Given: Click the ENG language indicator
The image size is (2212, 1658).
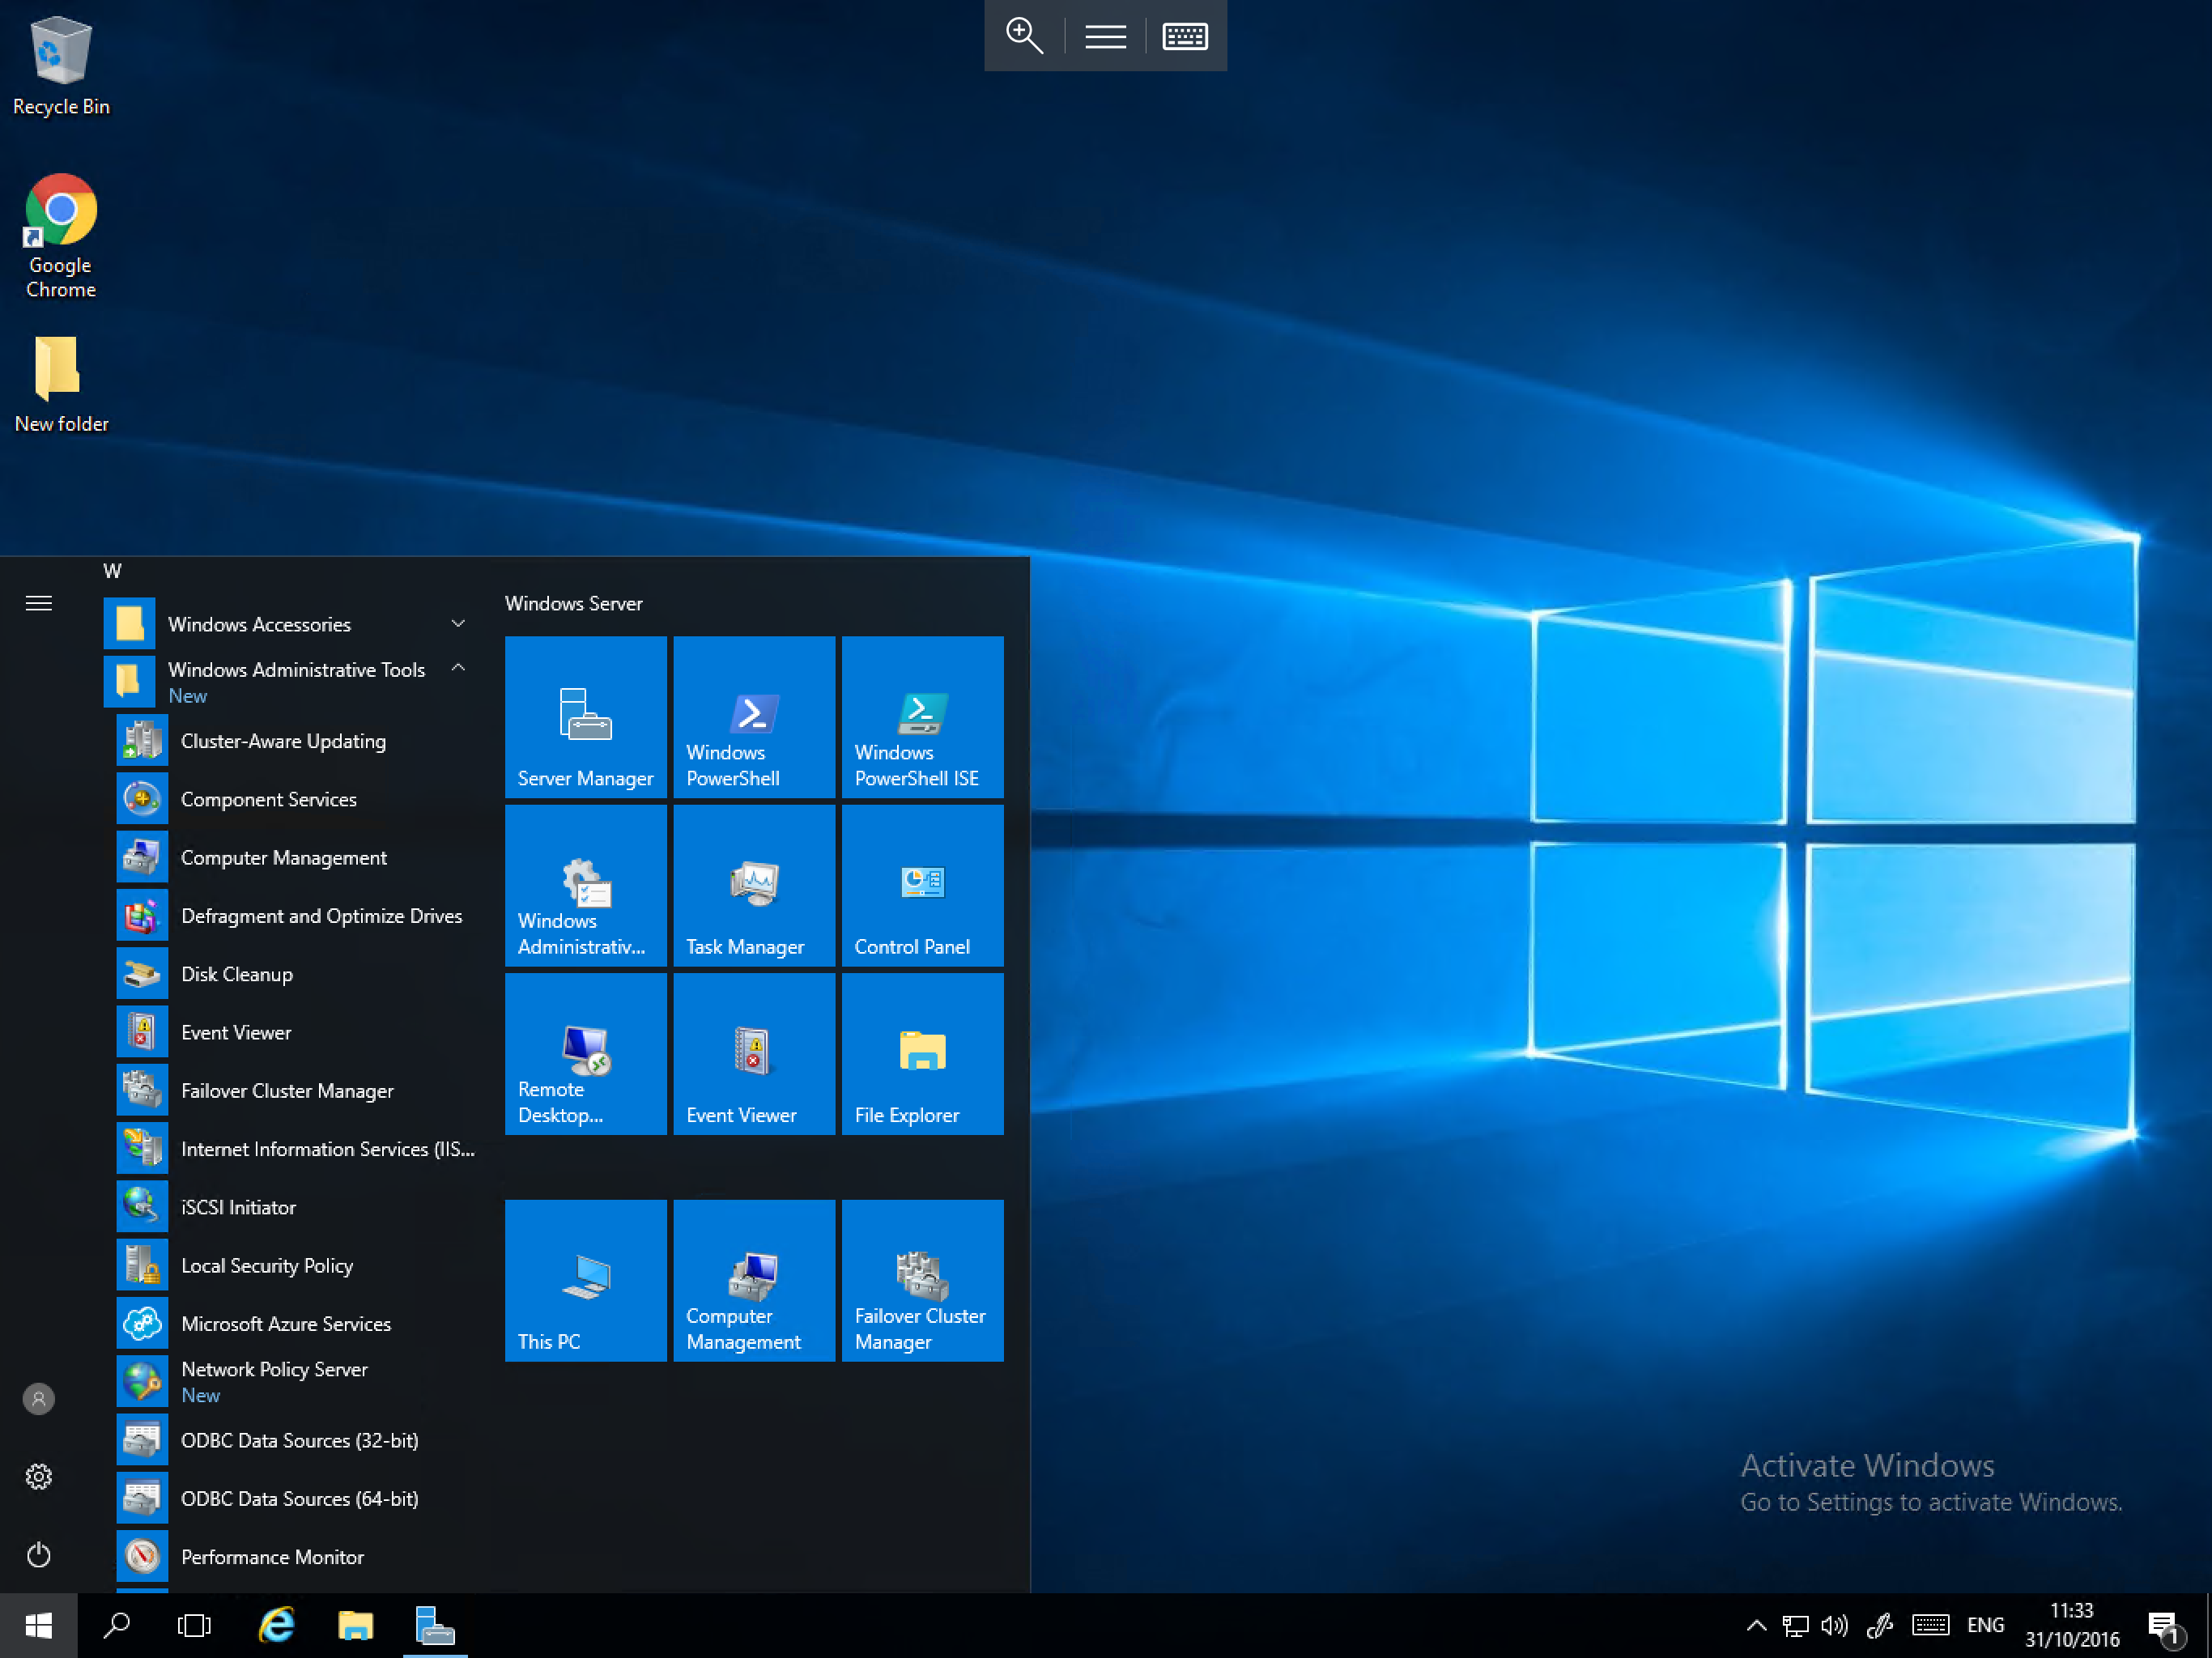Looking at the screenshot, I should (x=1985, y=1626).
